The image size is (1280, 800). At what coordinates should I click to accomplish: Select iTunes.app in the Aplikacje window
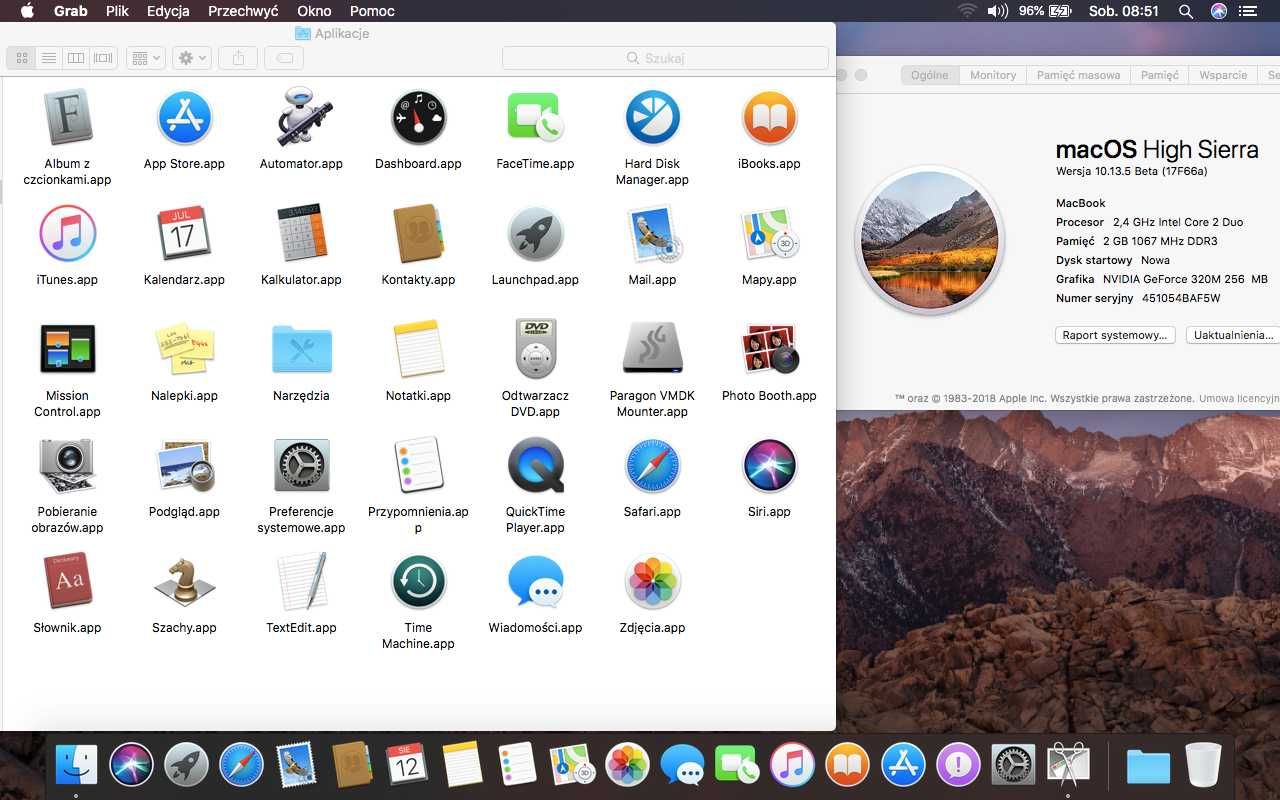(67, 233)
